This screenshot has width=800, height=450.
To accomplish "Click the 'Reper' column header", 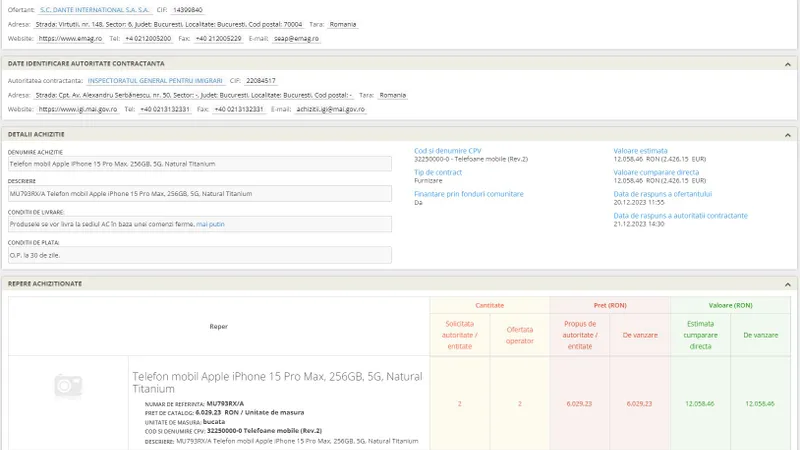I will (x=218, y=327).
